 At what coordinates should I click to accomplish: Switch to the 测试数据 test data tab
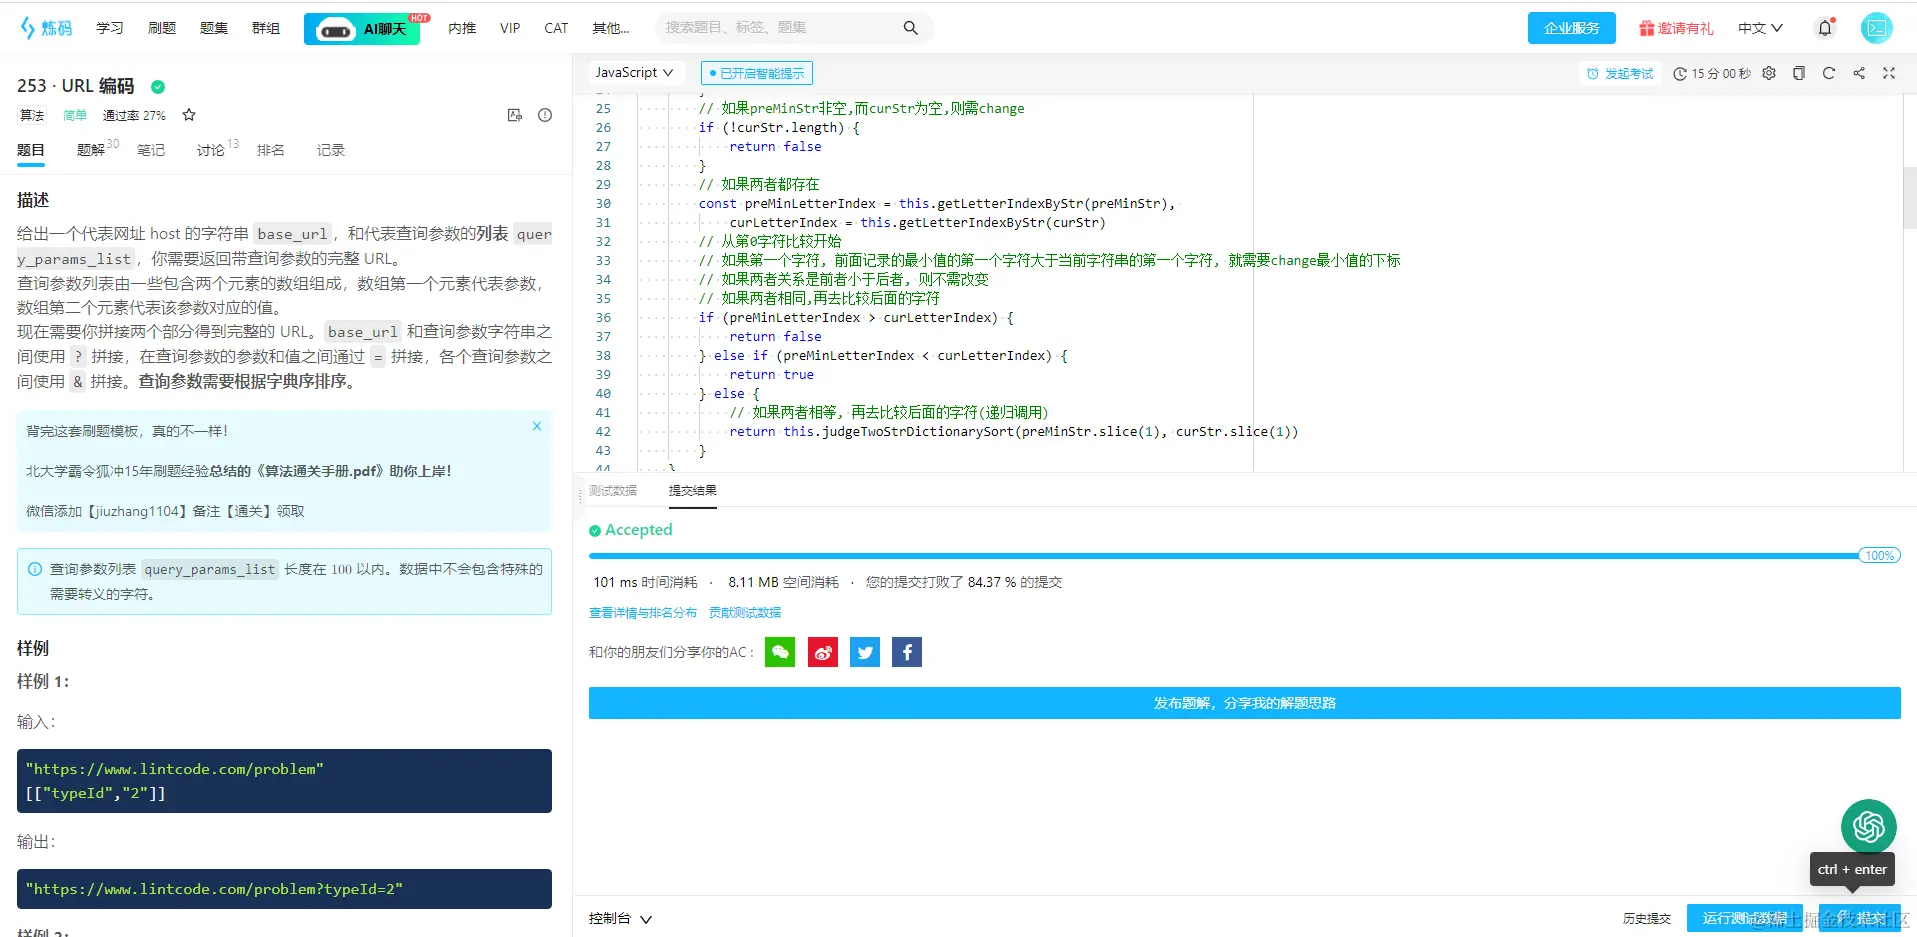pos(613,490)
